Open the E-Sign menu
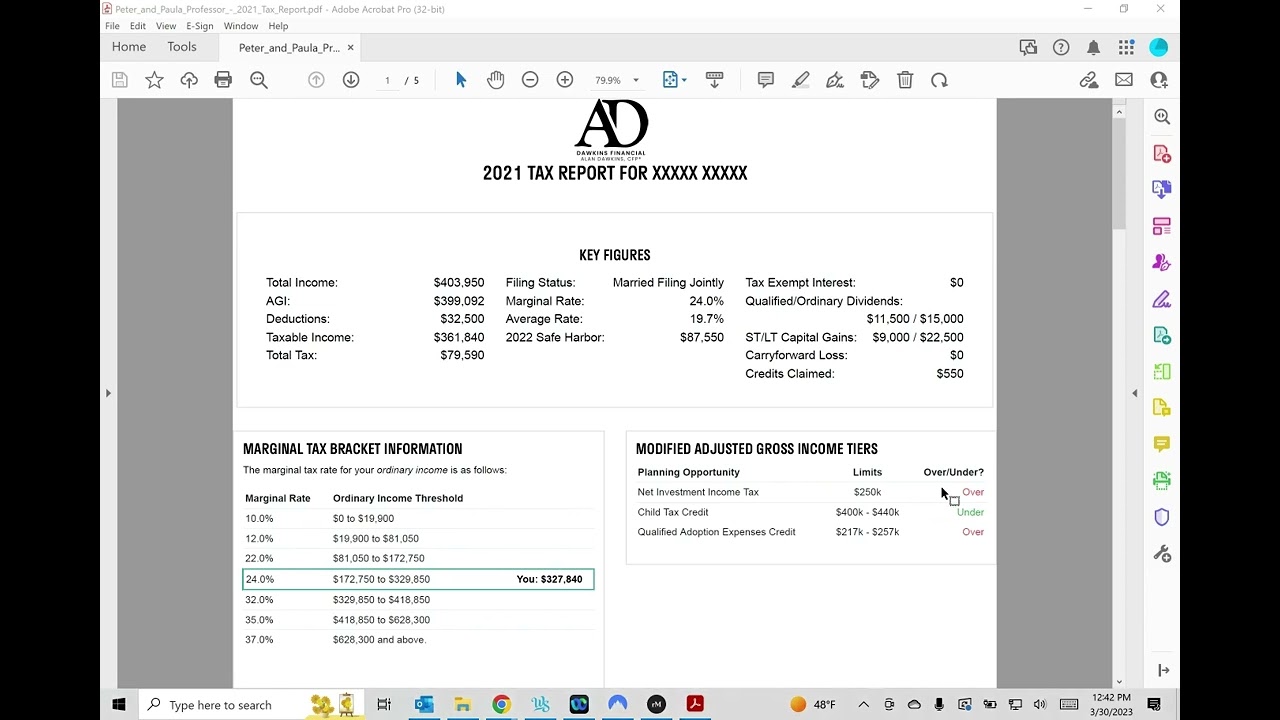The width and height of the screenshot is (1280, 720). (x=200, y=26)
